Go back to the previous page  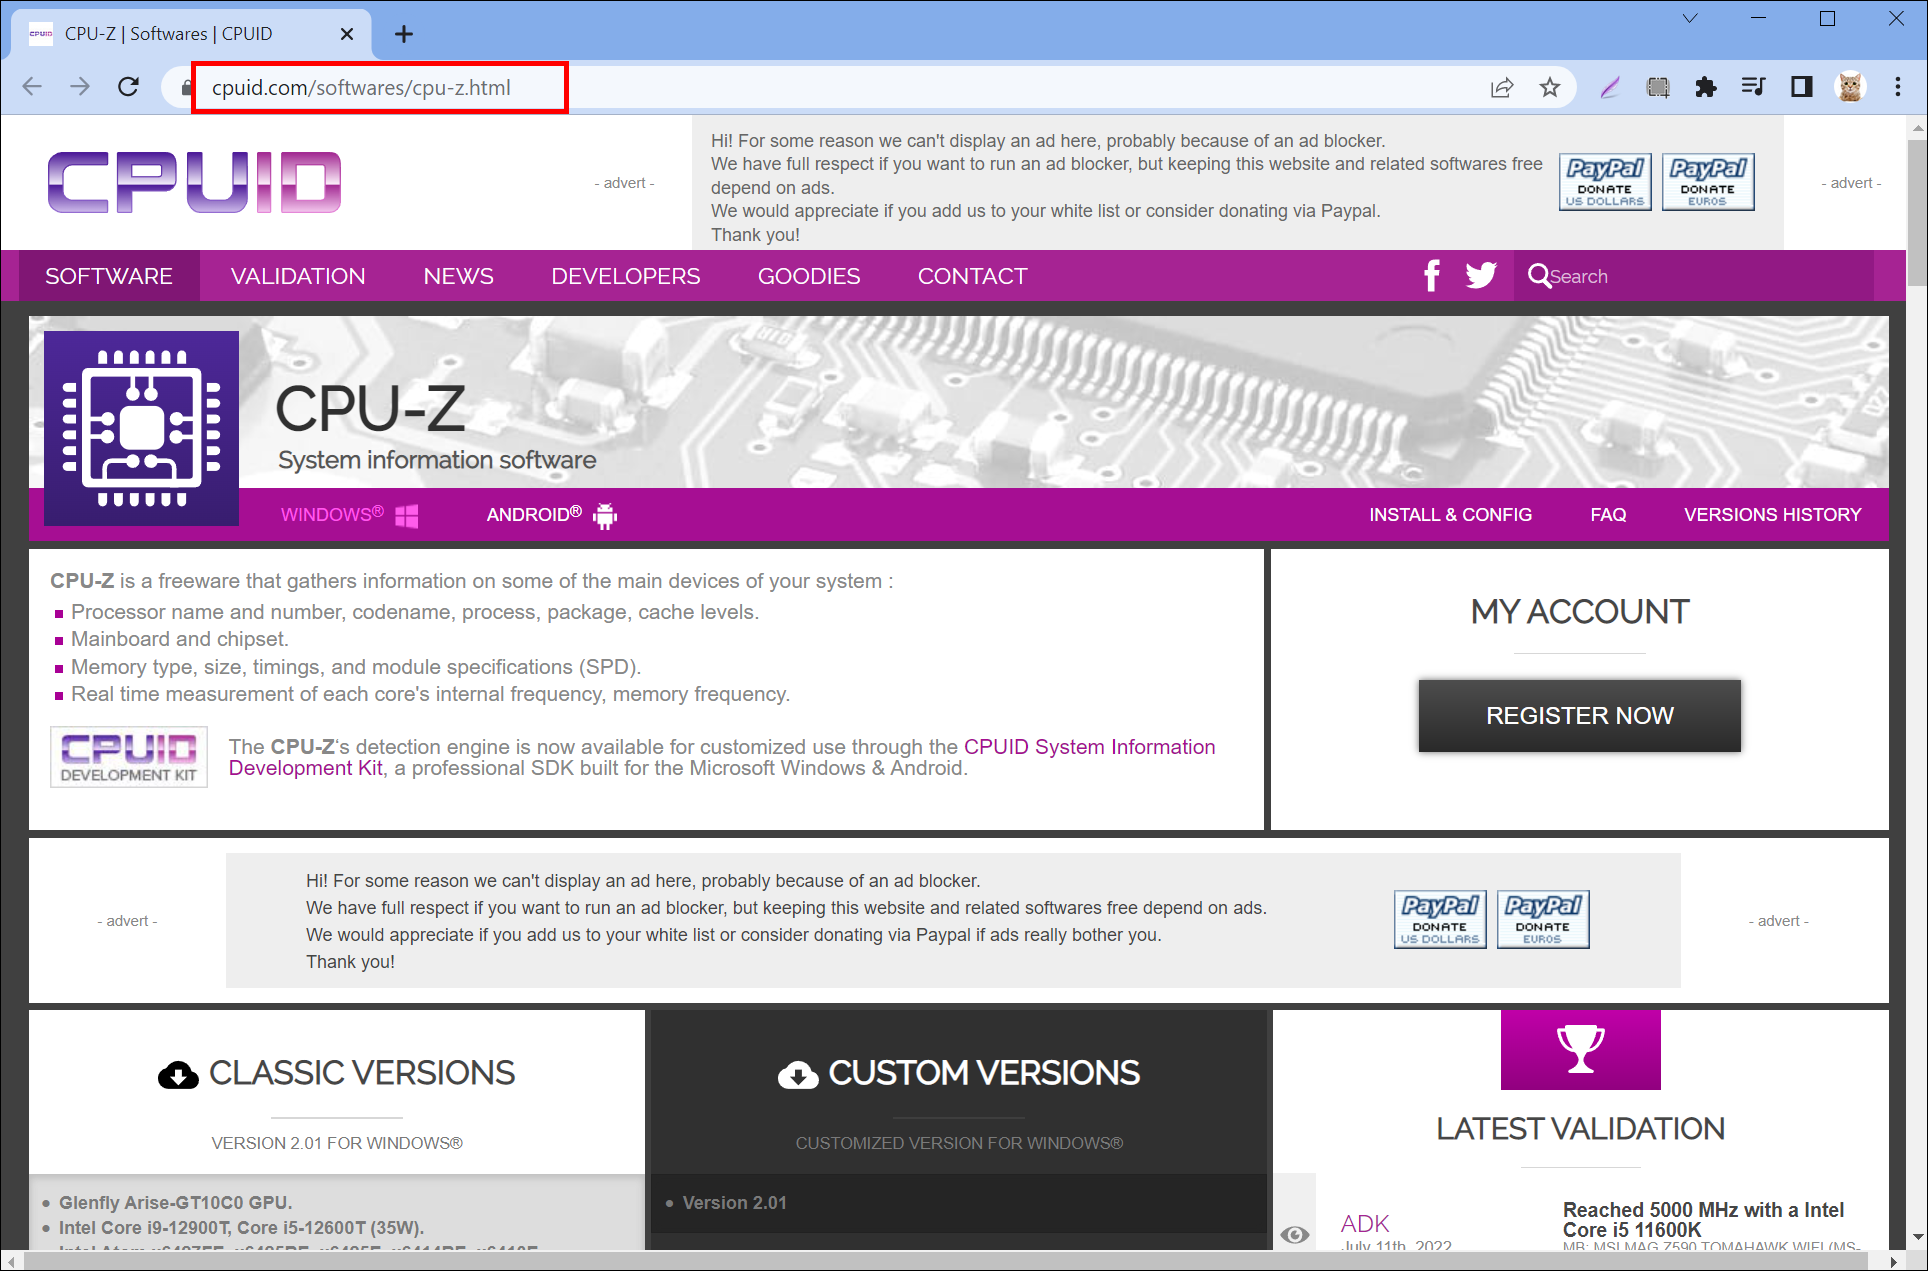32,87
